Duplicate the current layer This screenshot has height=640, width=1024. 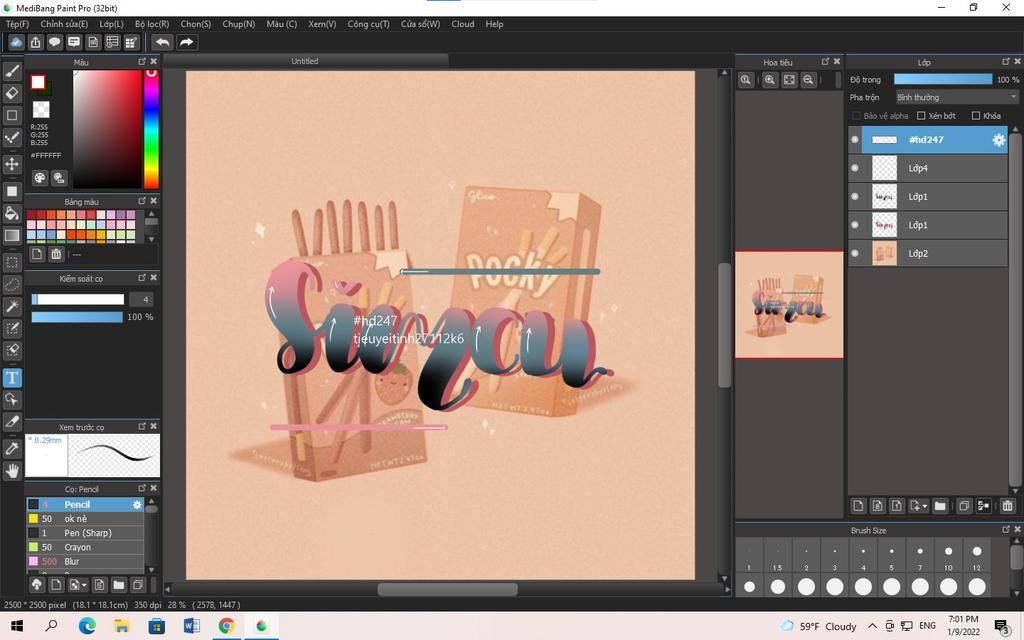pyautogui.click(x=964, y=506)
